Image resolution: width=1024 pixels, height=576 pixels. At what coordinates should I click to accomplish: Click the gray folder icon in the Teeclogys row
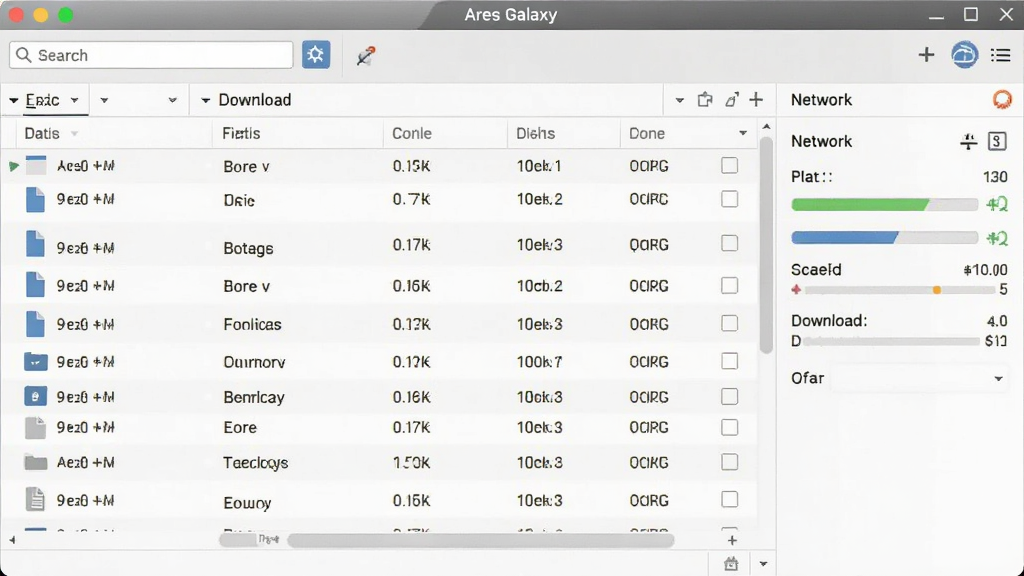[36, 462]
